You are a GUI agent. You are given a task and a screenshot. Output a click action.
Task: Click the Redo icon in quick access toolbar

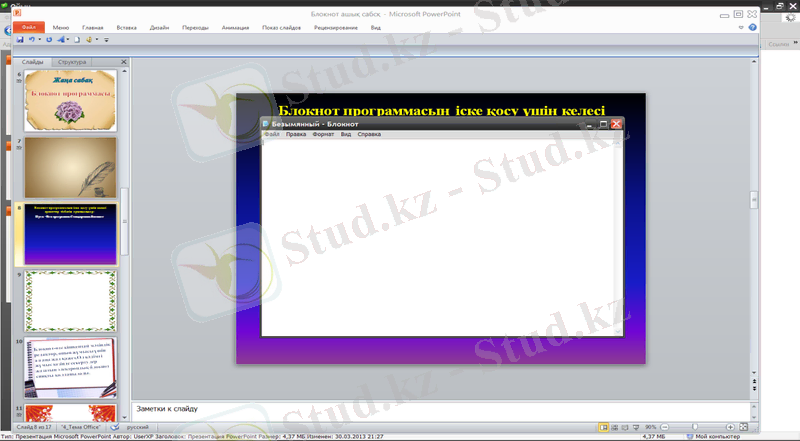click(x=49, y=40)
